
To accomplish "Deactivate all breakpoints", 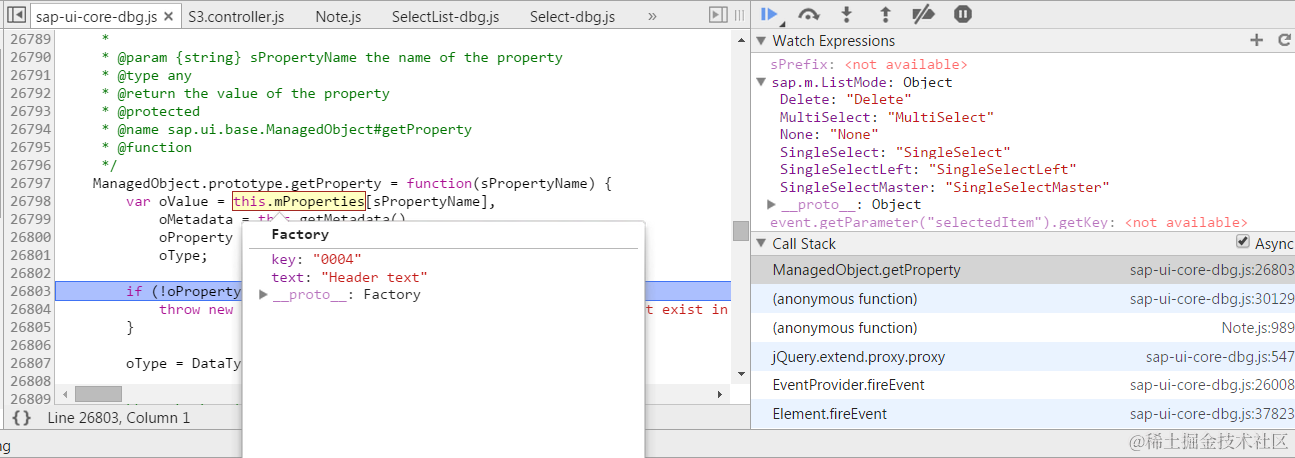I will [923, 14].
